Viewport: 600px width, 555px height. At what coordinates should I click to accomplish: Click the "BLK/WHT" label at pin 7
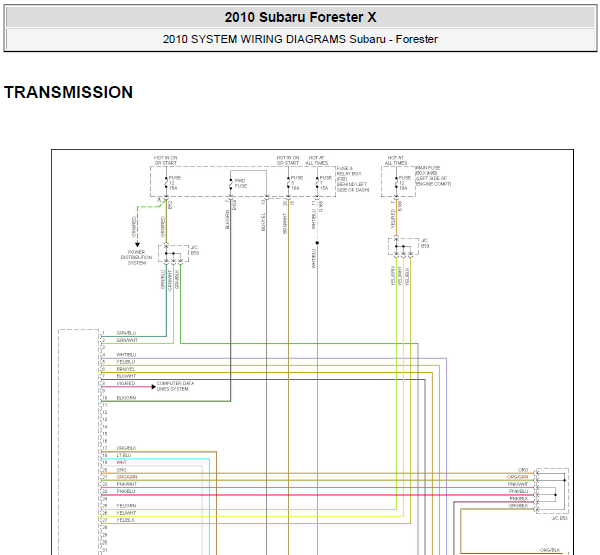click(x=126, y=376)
